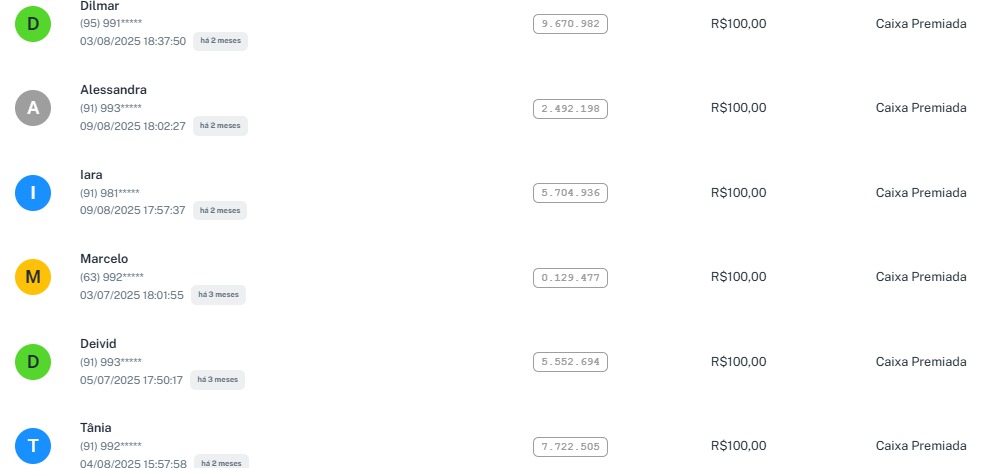Click Caixa Premiada in Dilmar's row
The height and width of the screenshot is (468, 998).
tap(921, 24)
